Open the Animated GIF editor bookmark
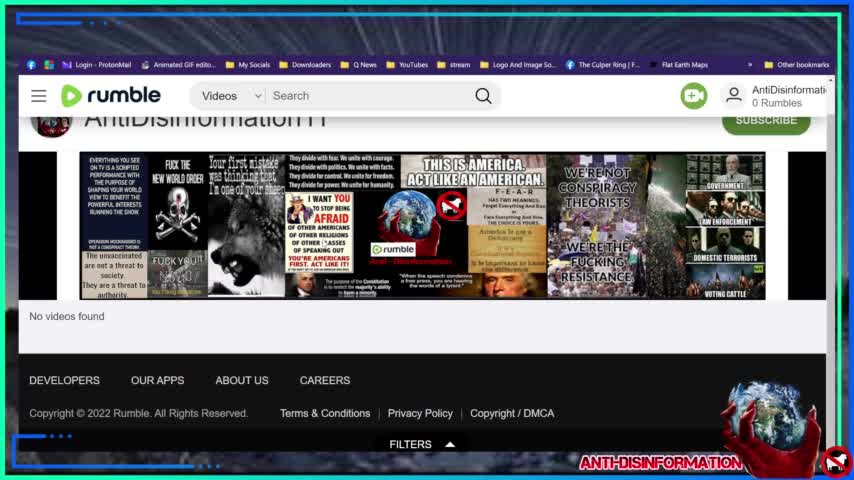Viewport: 854px width, 480px height. click(x=179, y=65)
